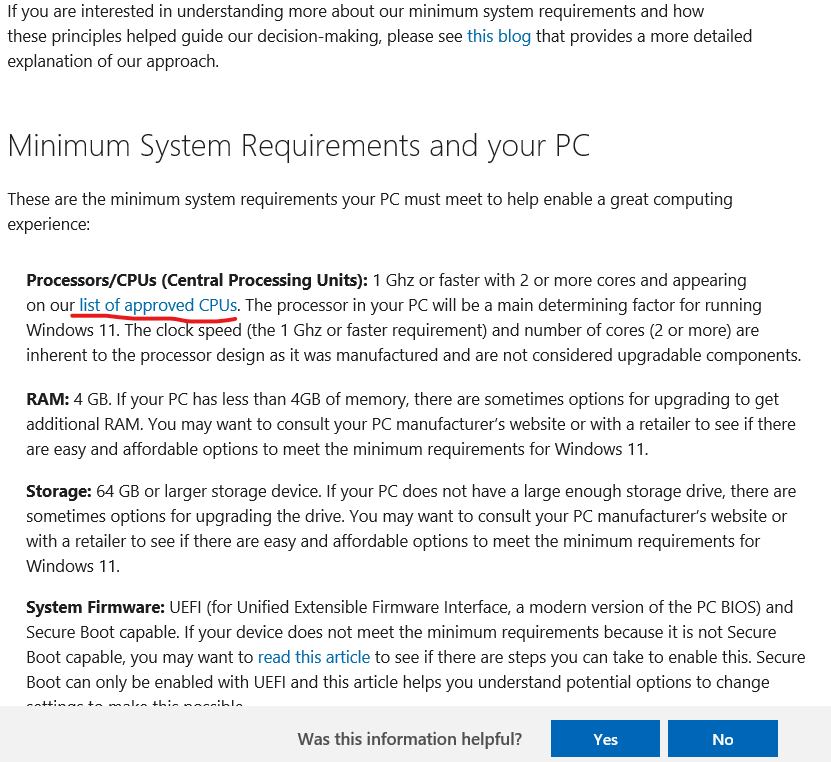
Task: Open the 'list of approved CPUs' link
Action: pyautogui.click(x=158, y=305)
